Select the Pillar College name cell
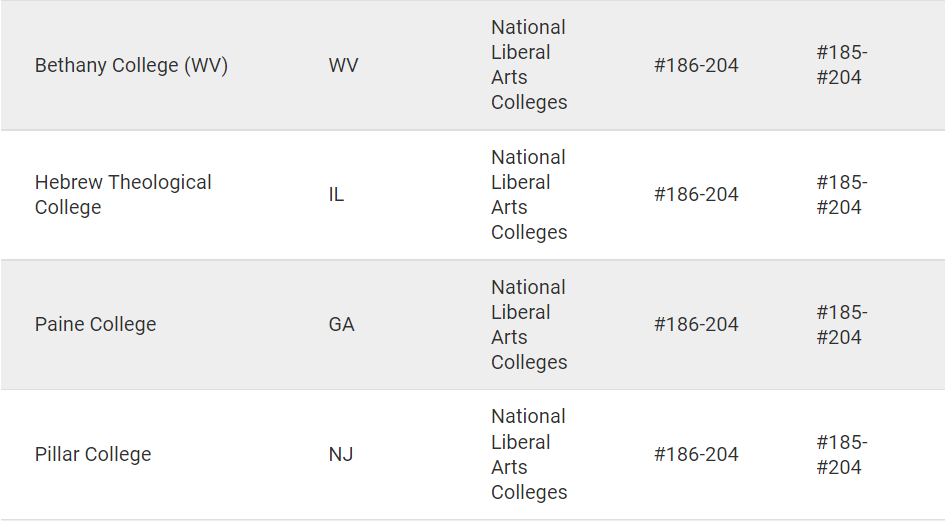The width and height of the screenshot is (946, 521). point(93,454)
